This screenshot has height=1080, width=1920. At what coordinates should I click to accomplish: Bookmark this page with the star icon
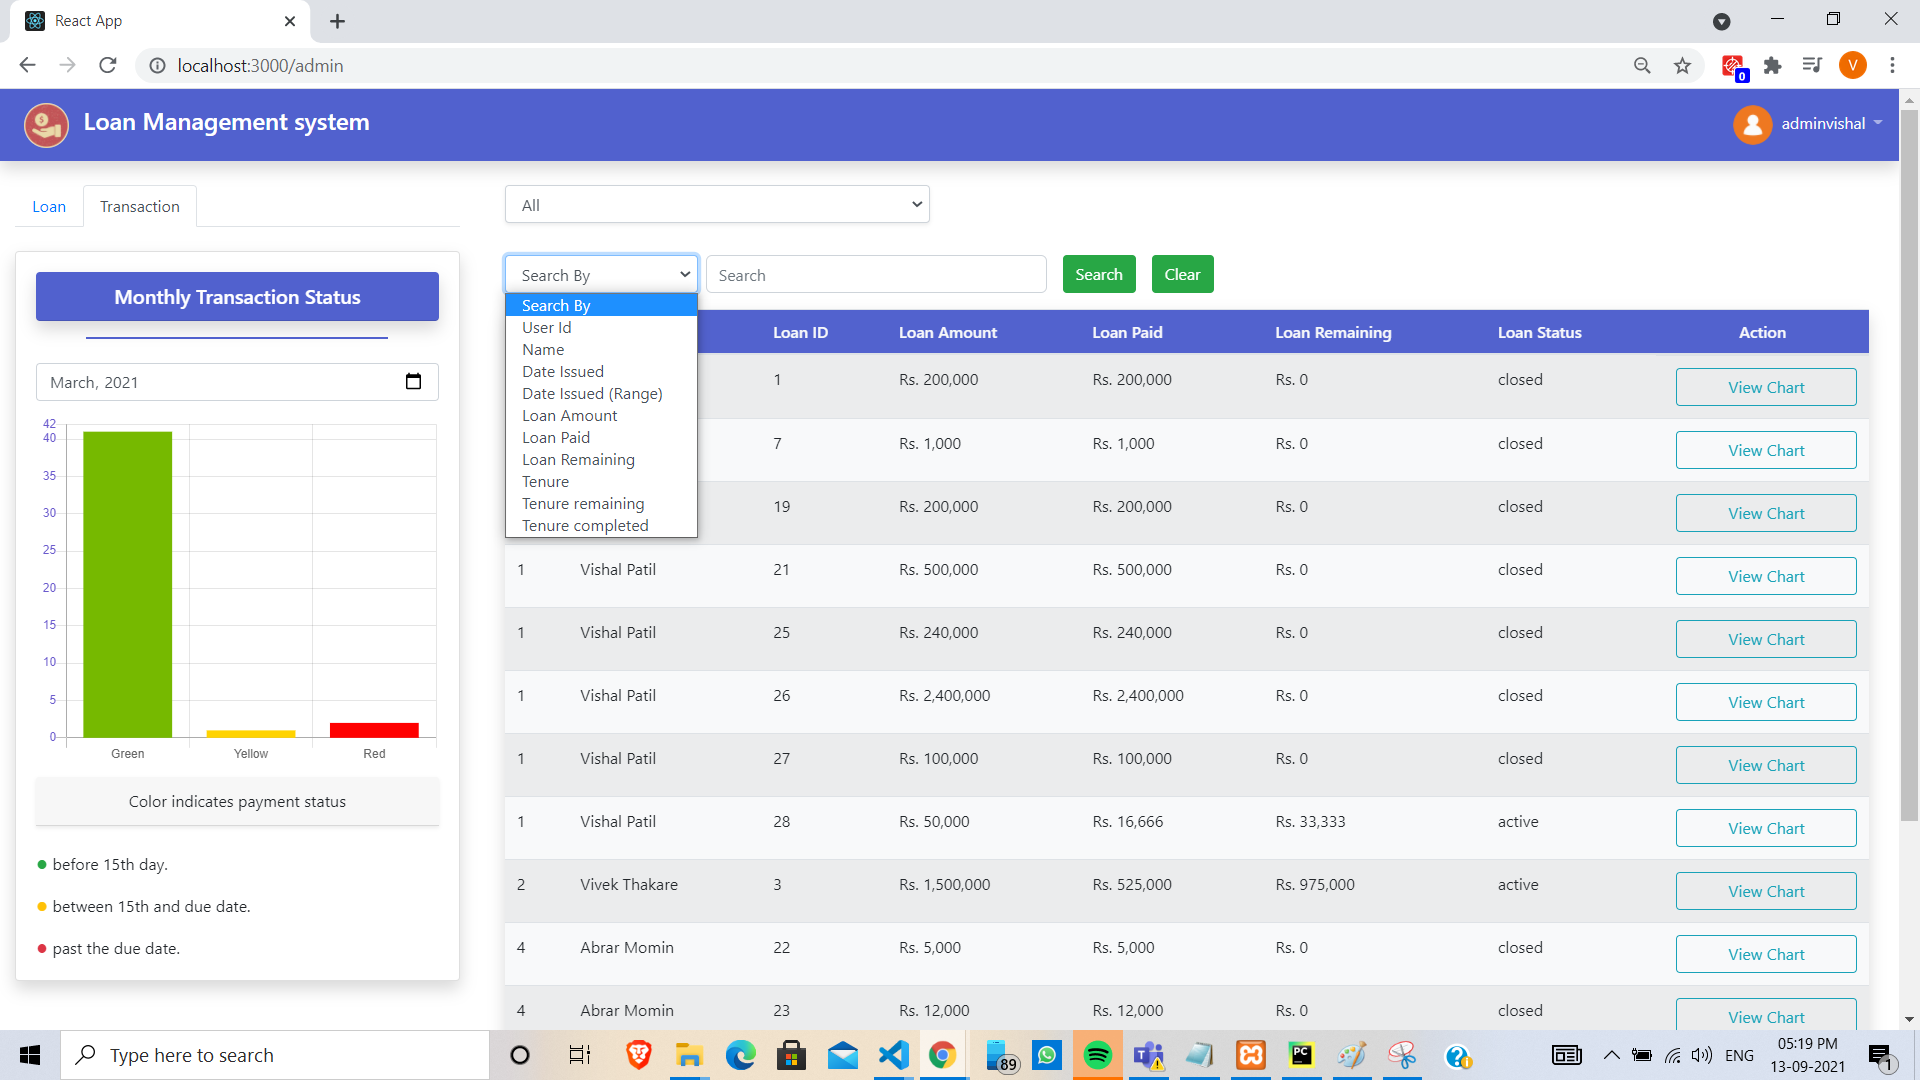[1682, 66]
